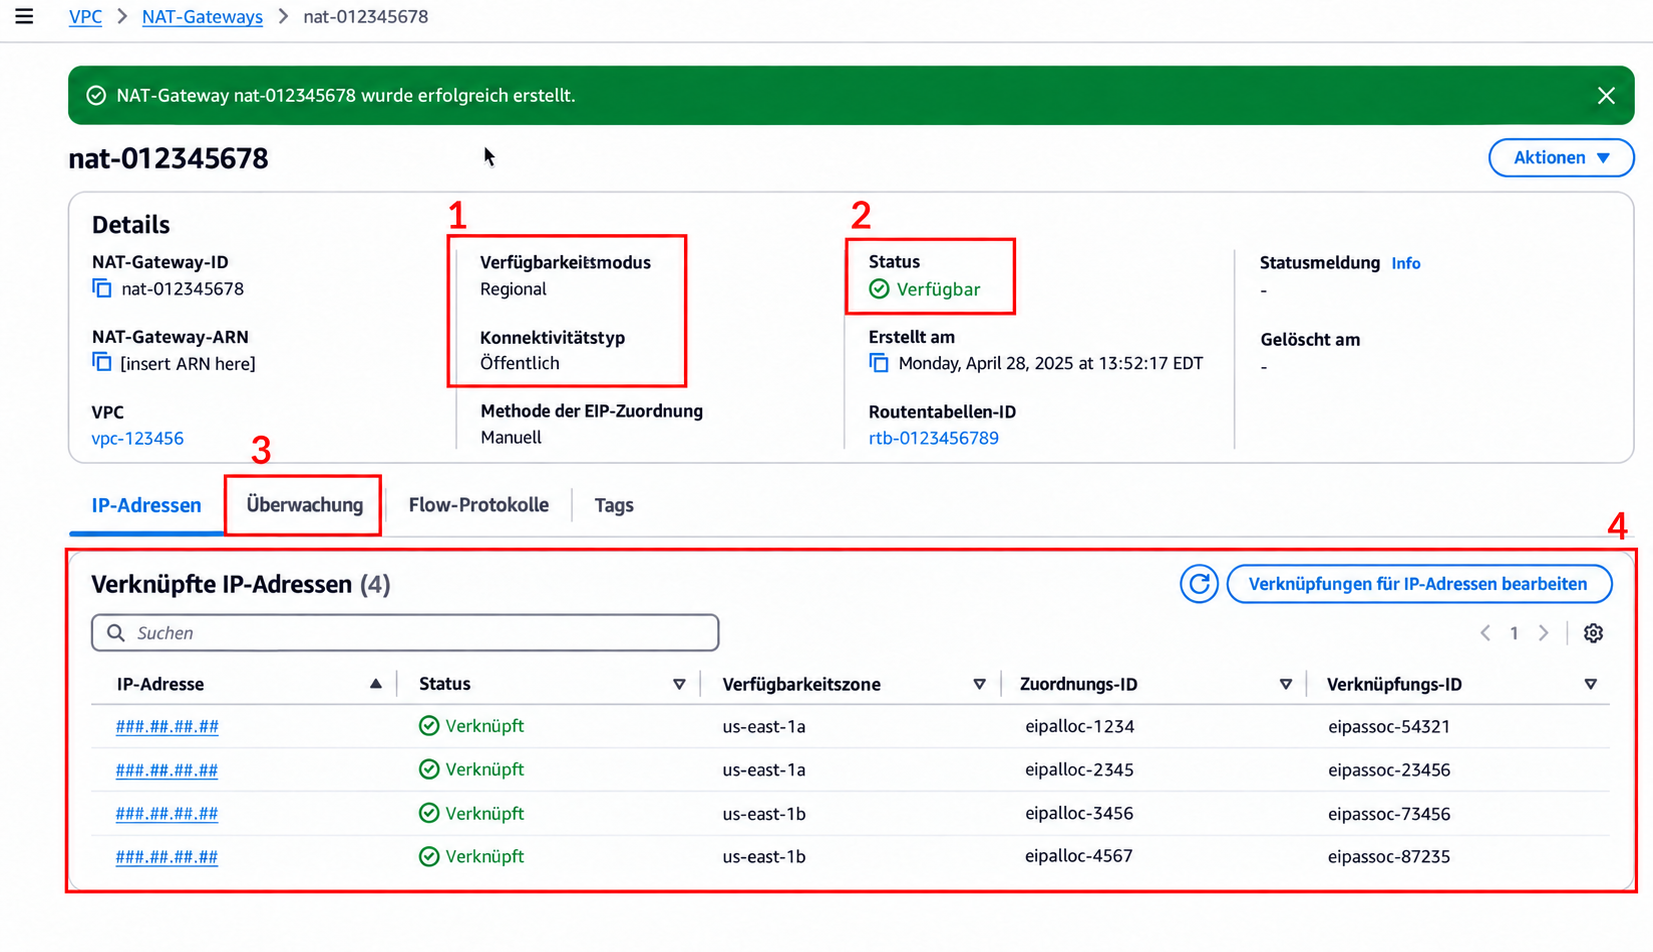This screenshot has width=1653, height=952.
Task: Click the eipalloc-1234 cell
Action: [x=1079, y=726]
